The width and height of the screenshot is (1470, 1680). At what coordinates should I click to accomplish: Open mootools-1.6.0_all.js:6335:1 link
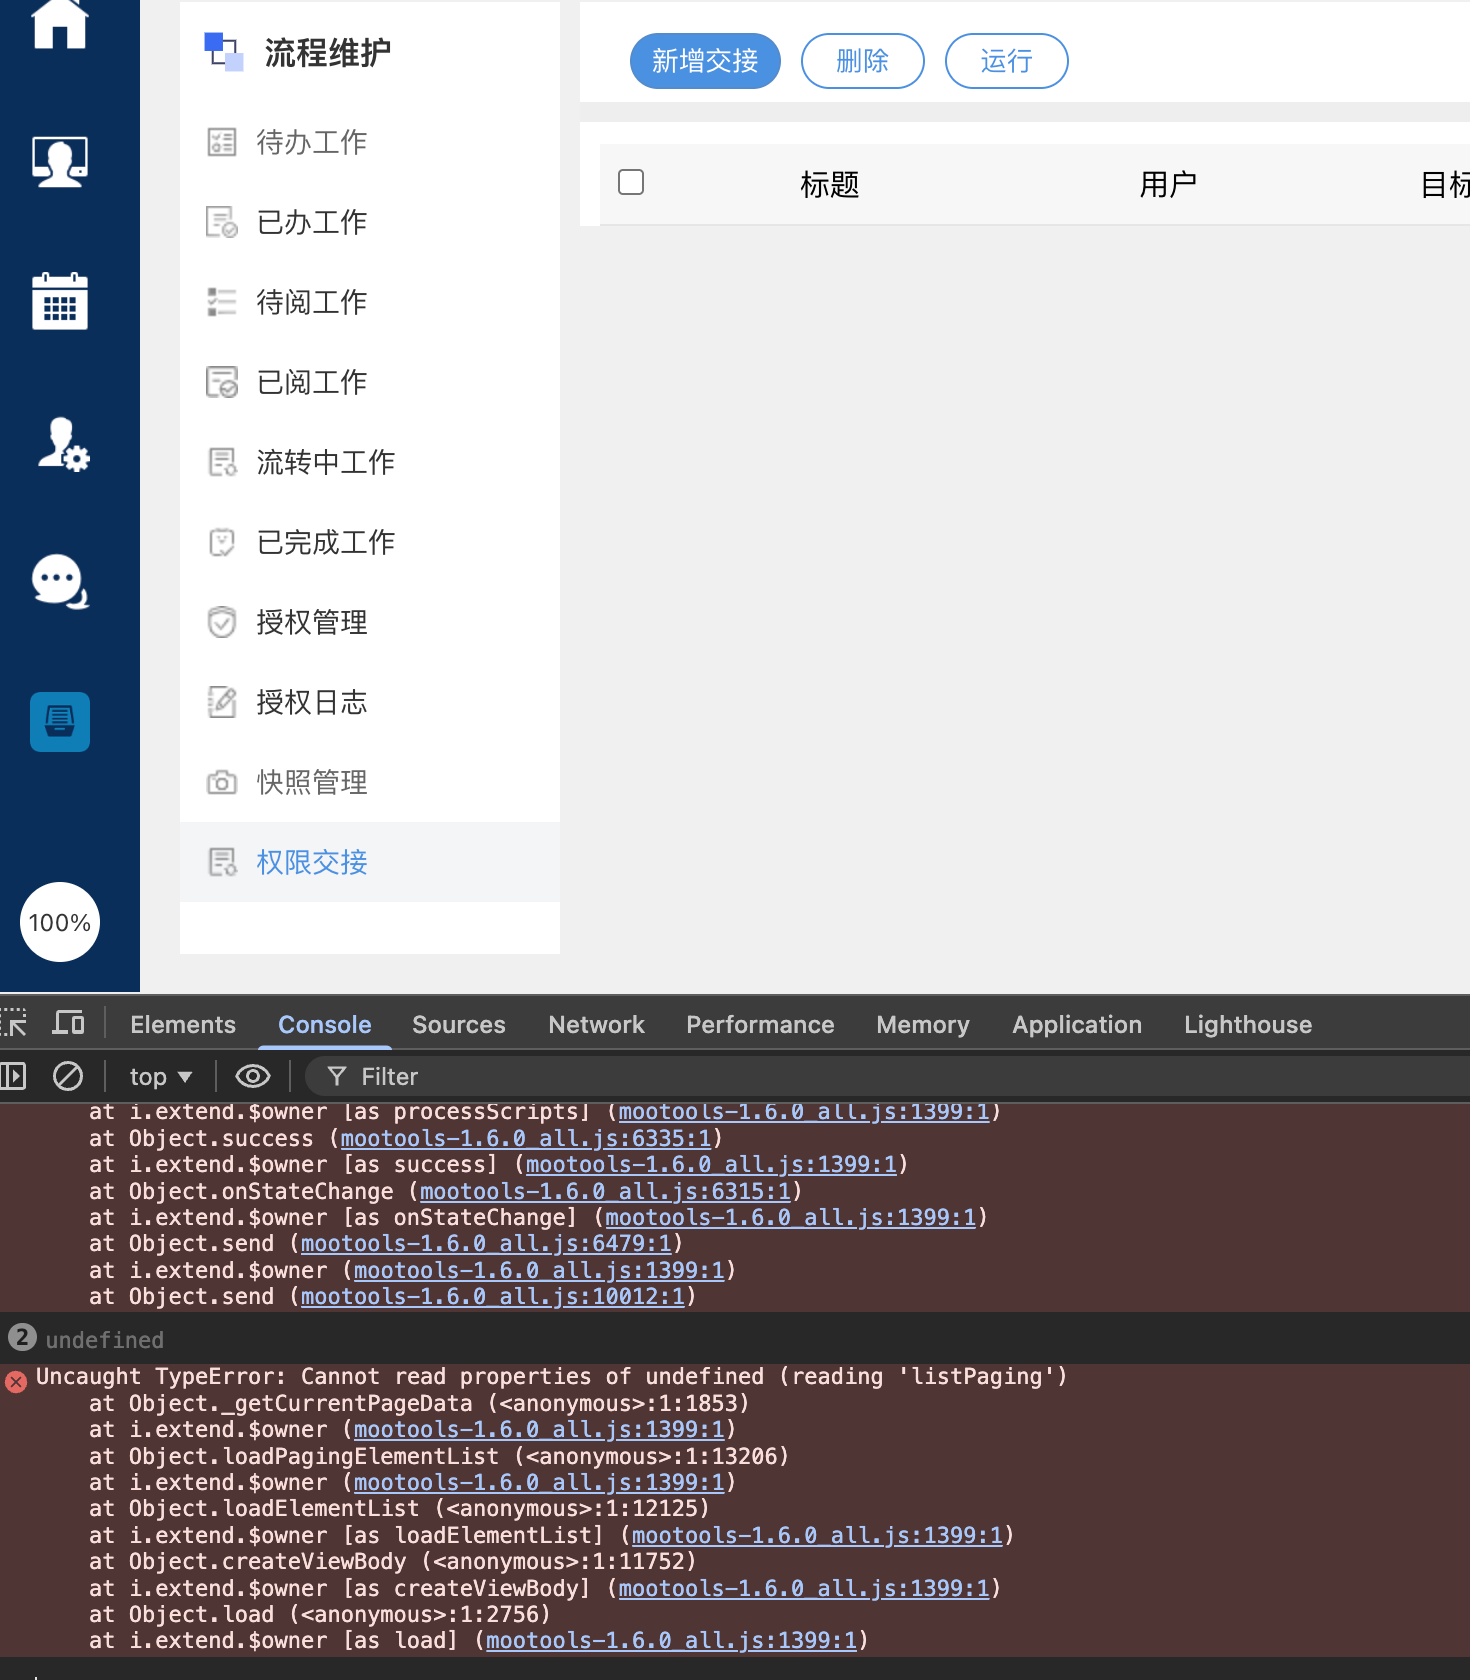(x=526, y=1138)
